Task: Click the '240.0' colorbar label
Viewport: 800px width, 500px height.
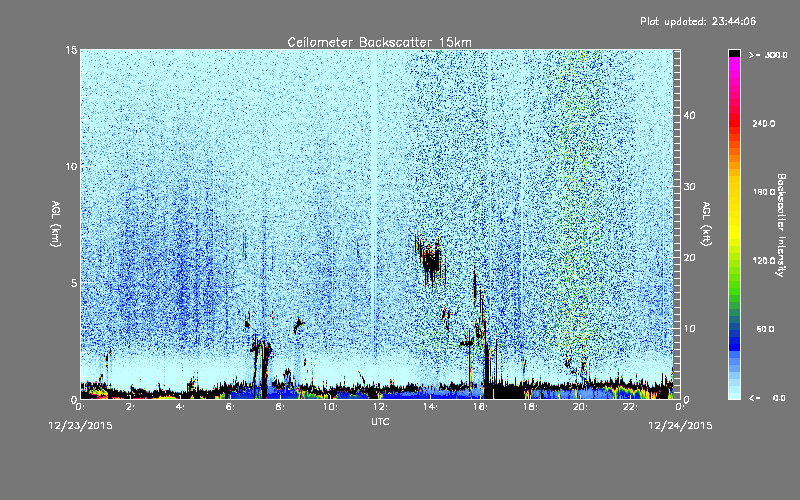Action: 764,124
